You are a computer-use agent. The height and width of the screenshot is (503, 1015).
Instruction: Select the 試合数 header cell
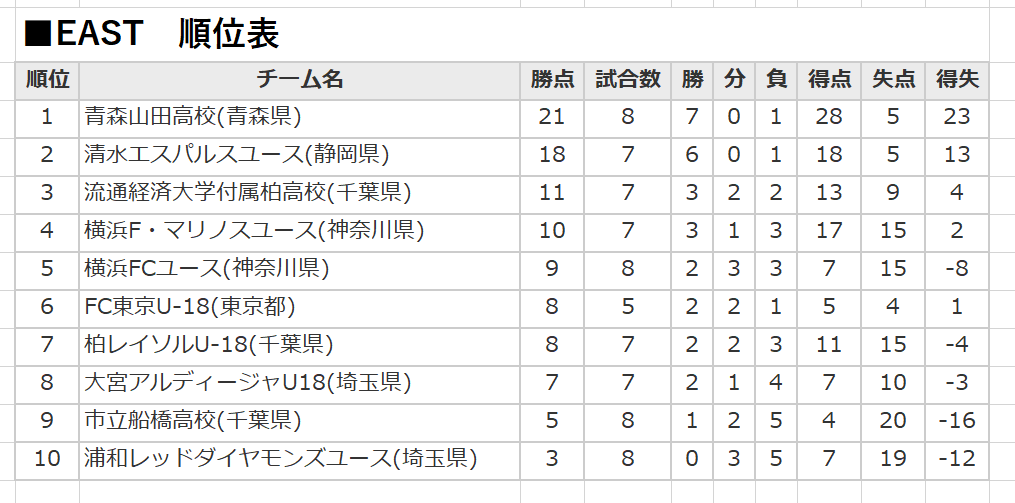coord(627,80)
